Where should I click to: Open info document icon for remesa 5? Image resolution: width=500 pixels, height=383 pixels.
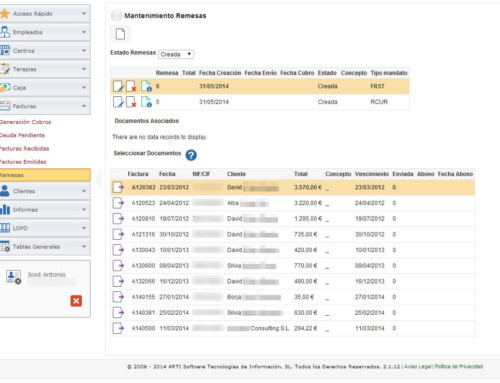[x=146, y=102]
